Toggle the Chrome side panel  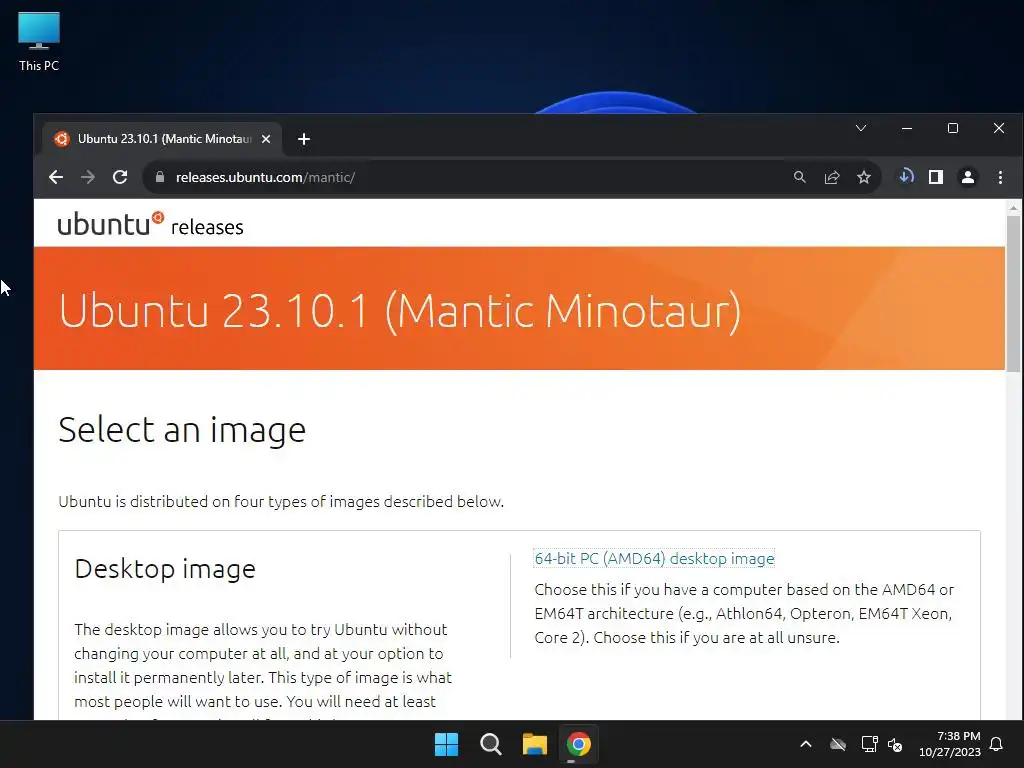click(x=936, y=177)
